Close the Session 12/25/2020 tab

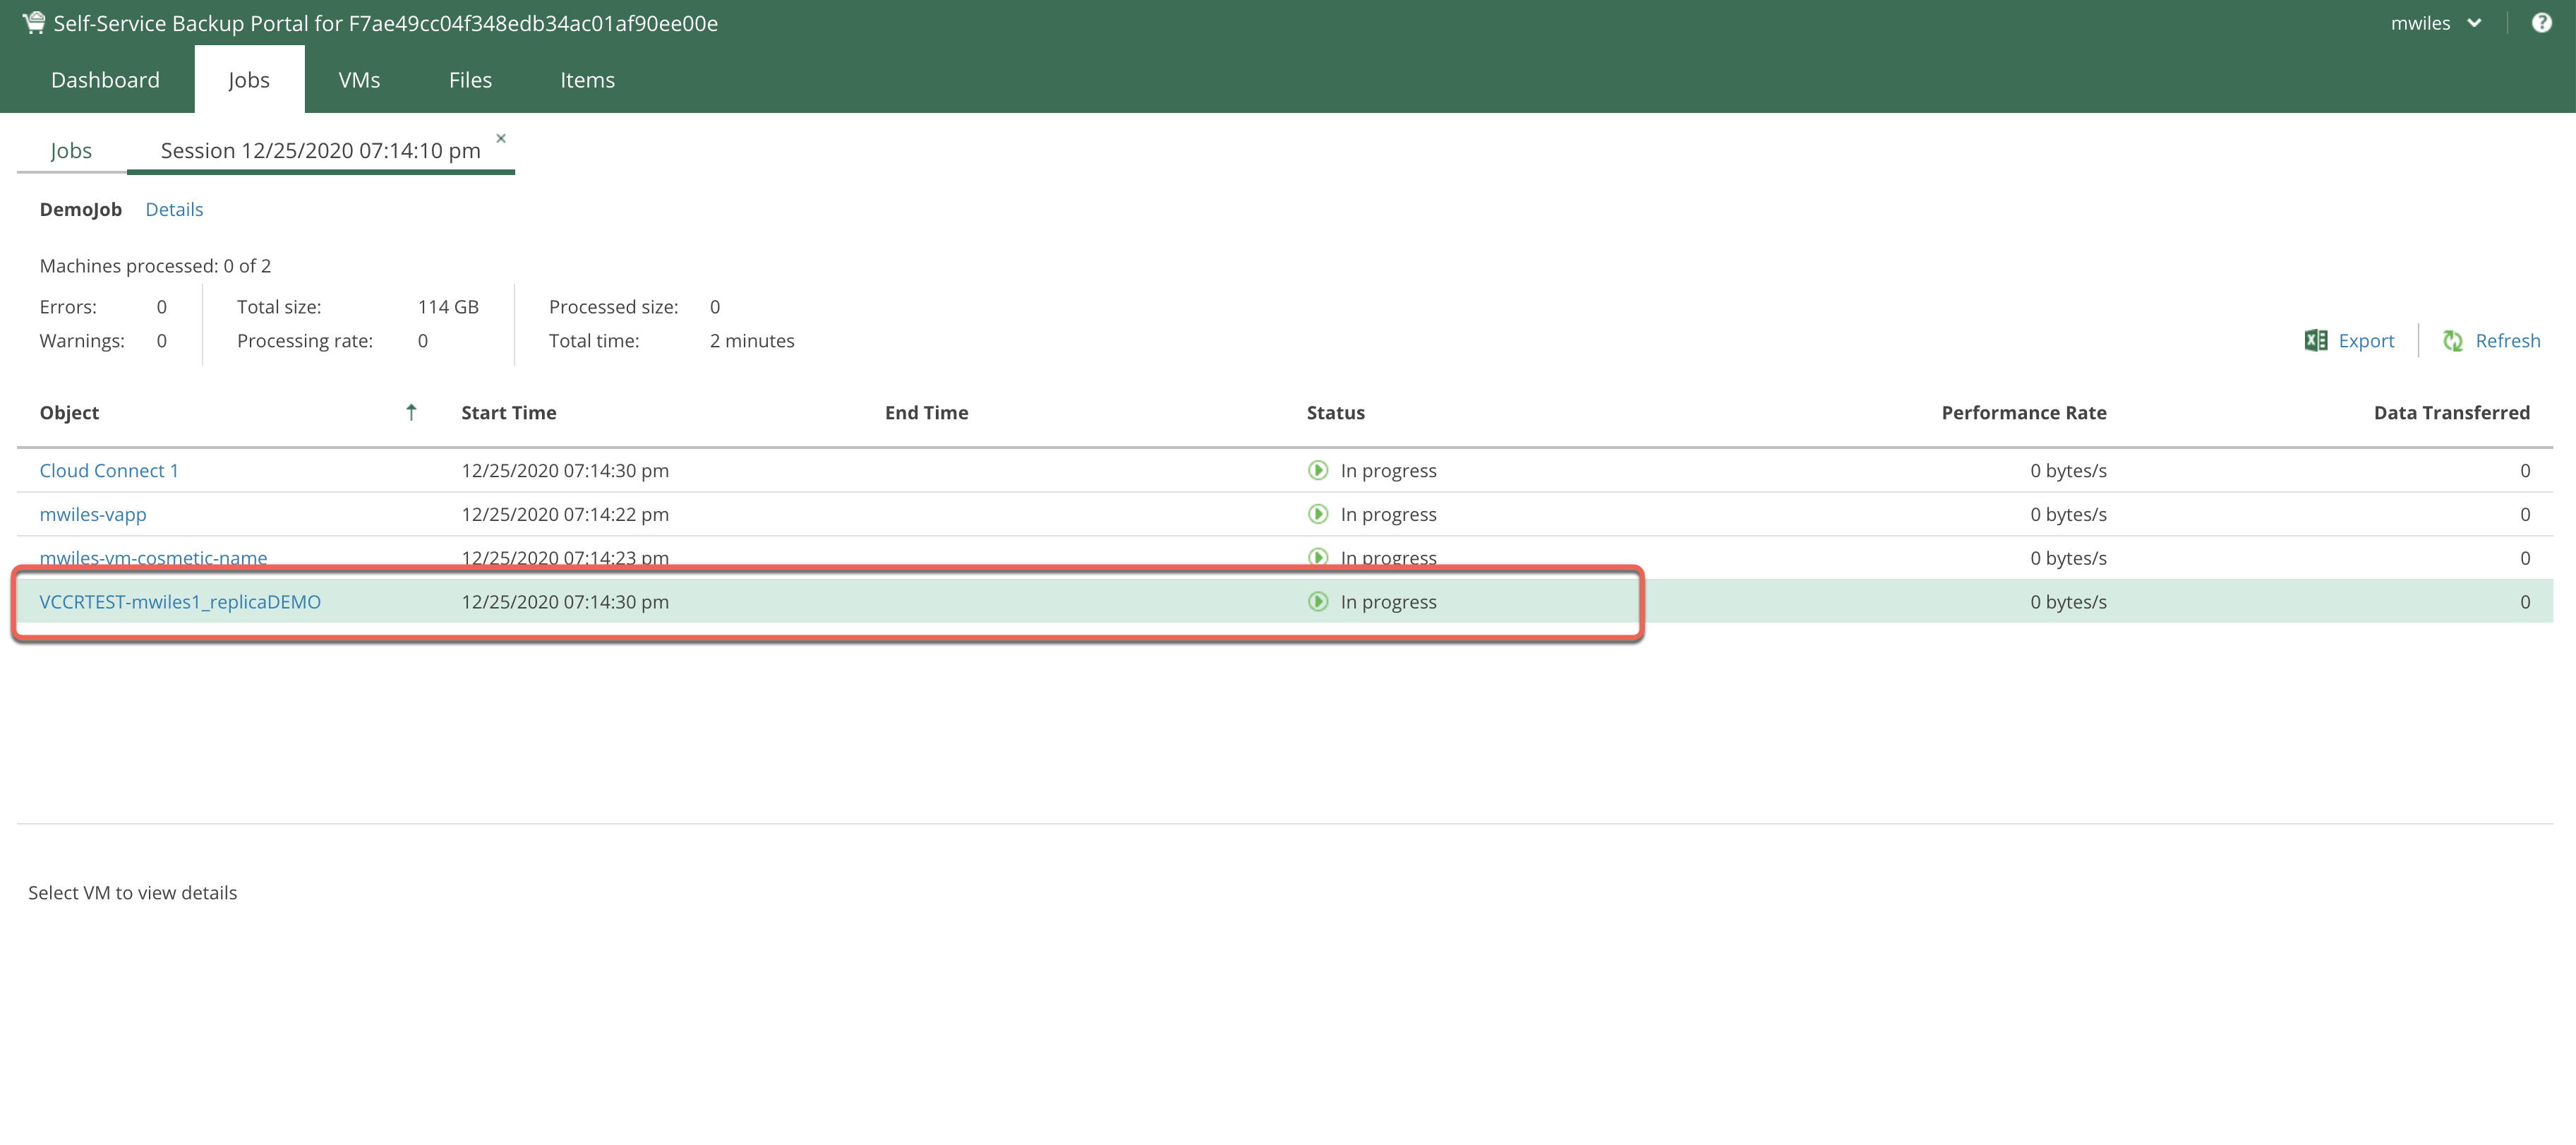pos(501,138)
